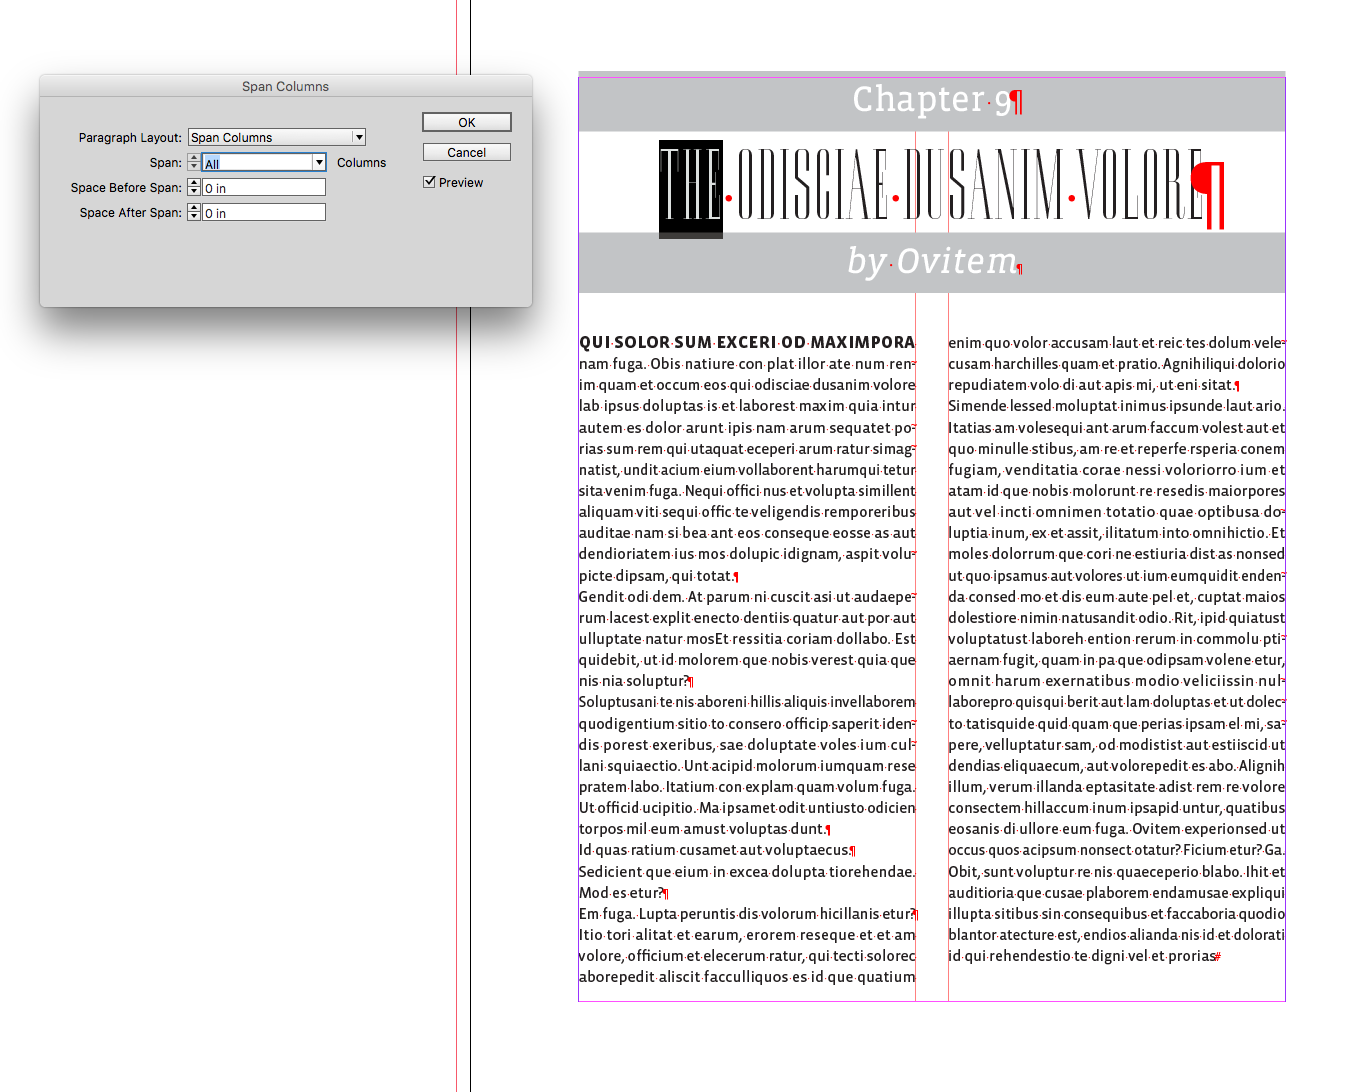Click the last line 'id qui rehendestio te digni'
The width and height of the screenshot is (1354, 1092).
click(x=1082, y=956)
